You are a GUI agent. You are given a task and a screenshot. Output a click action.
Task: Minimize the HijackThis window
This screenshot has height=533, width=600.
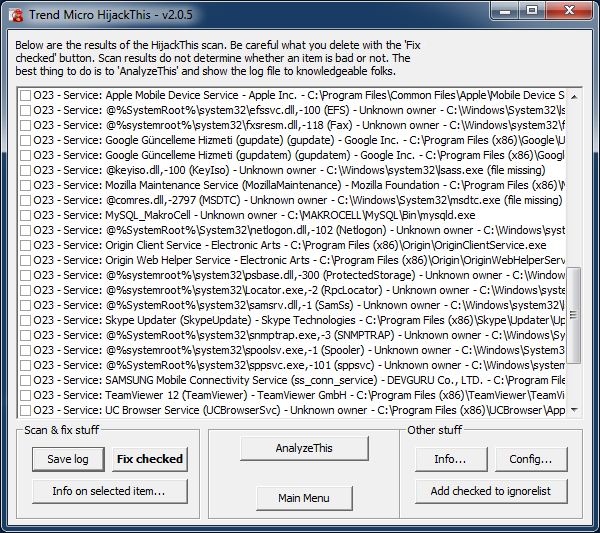[x=505, y=11]
